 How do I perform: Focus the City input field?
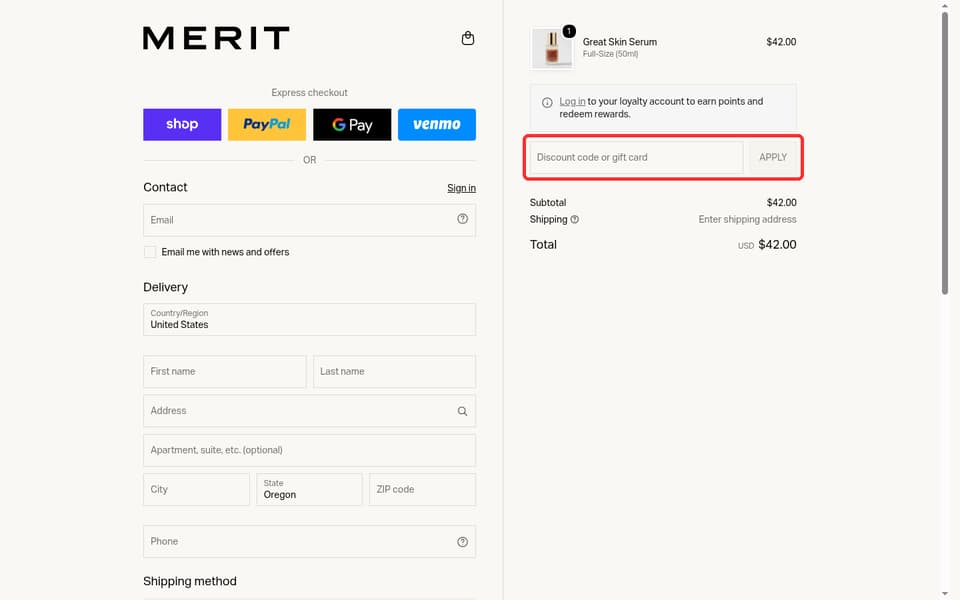tap(196, 490)
